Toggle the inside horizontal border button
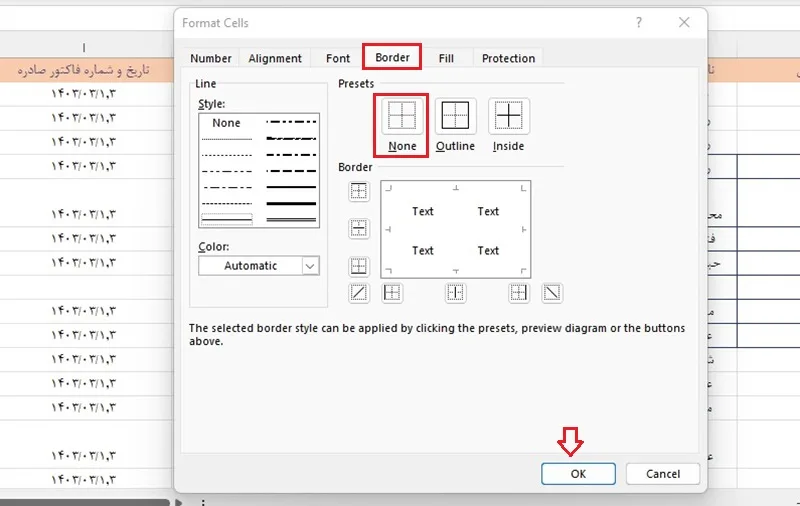This screenshot has width=800, height=506. pos(359,228)
